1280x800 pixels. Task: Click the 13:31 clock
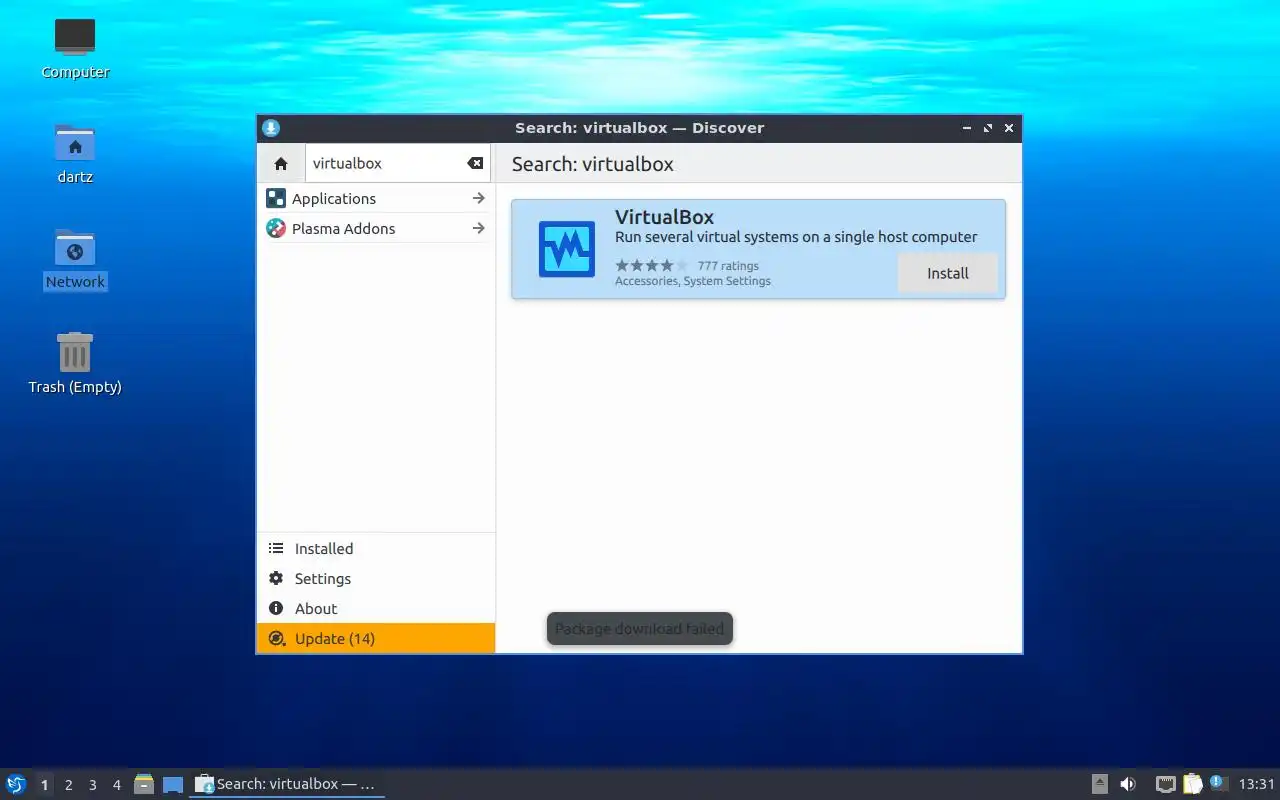pos(1257,784)
